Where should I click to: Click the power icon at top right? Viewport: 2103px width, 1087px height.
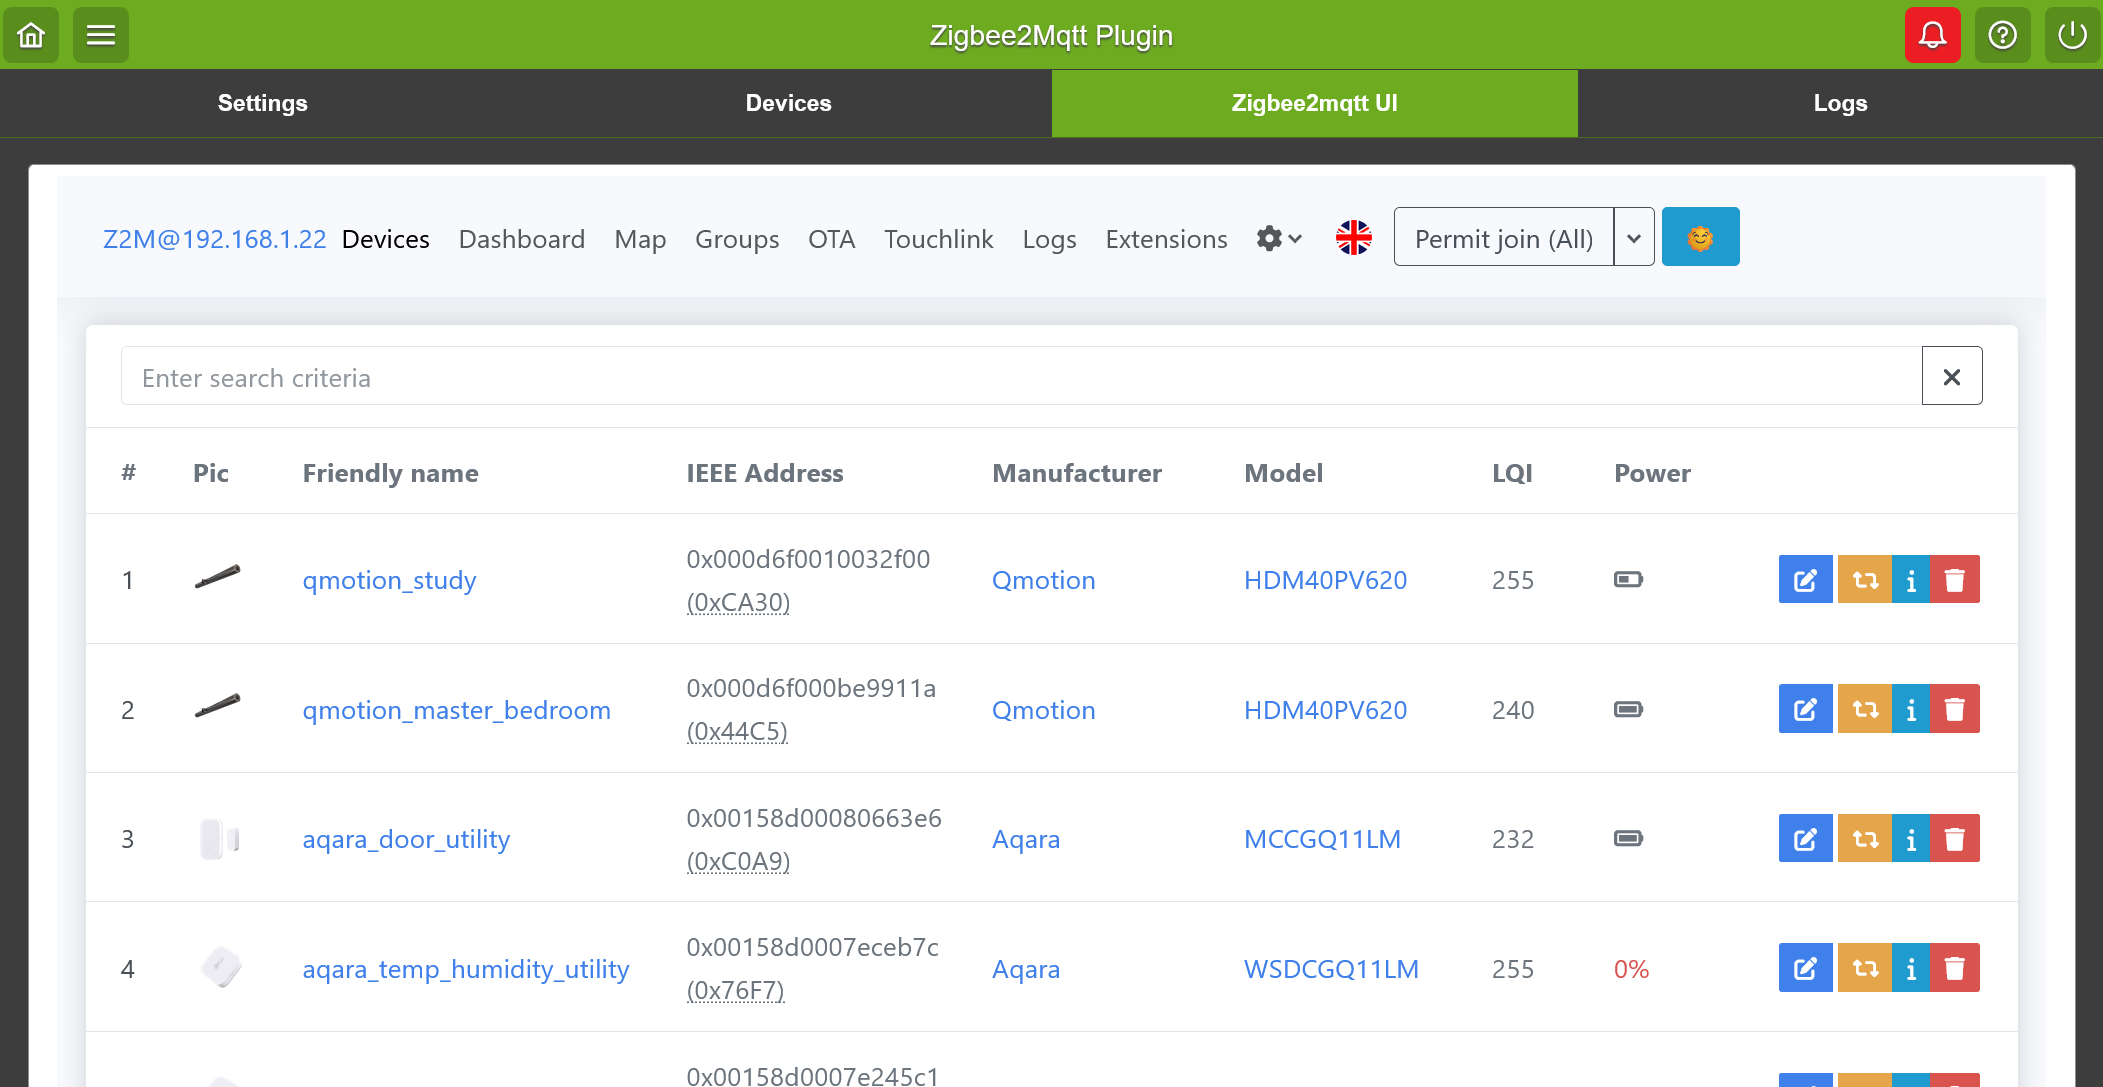click(2072, 35)
